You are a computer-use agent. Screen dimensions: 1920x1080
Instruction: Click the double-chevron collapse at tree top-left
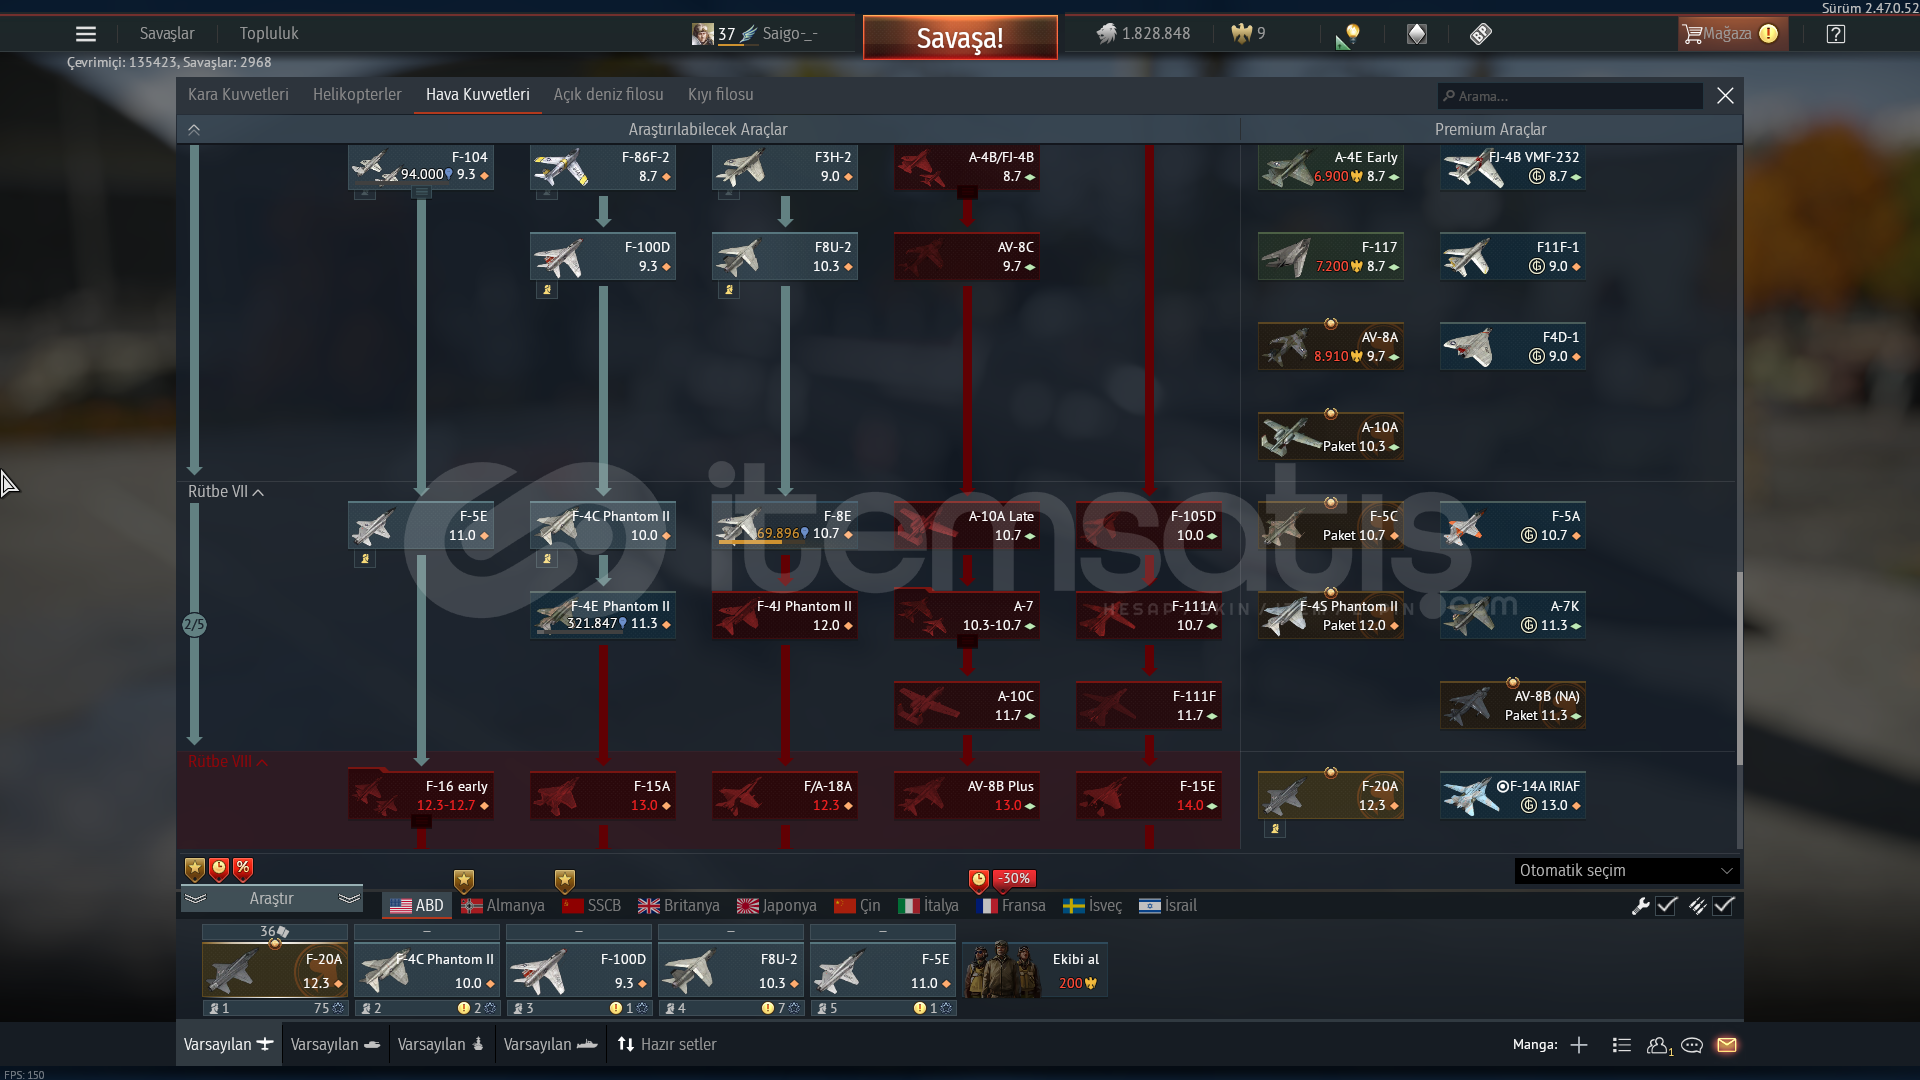click(x=194, y=130)
